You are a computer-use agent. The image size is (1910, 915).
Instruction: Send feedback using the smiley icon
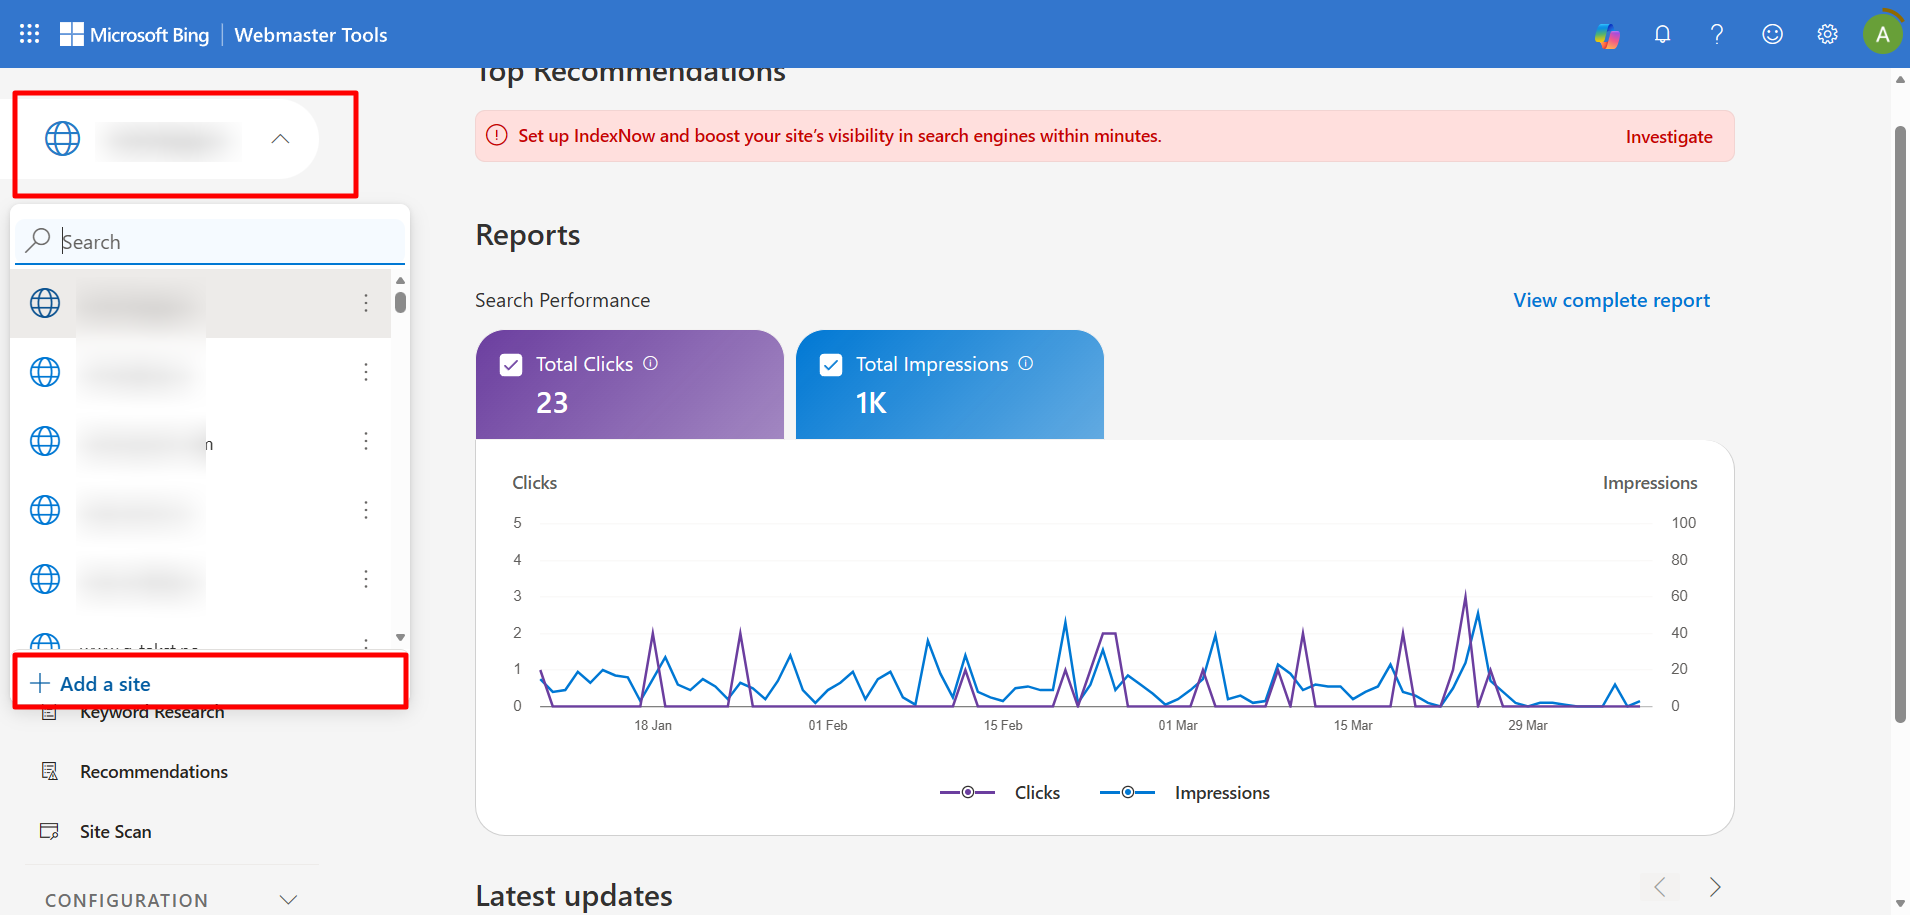1773,34
